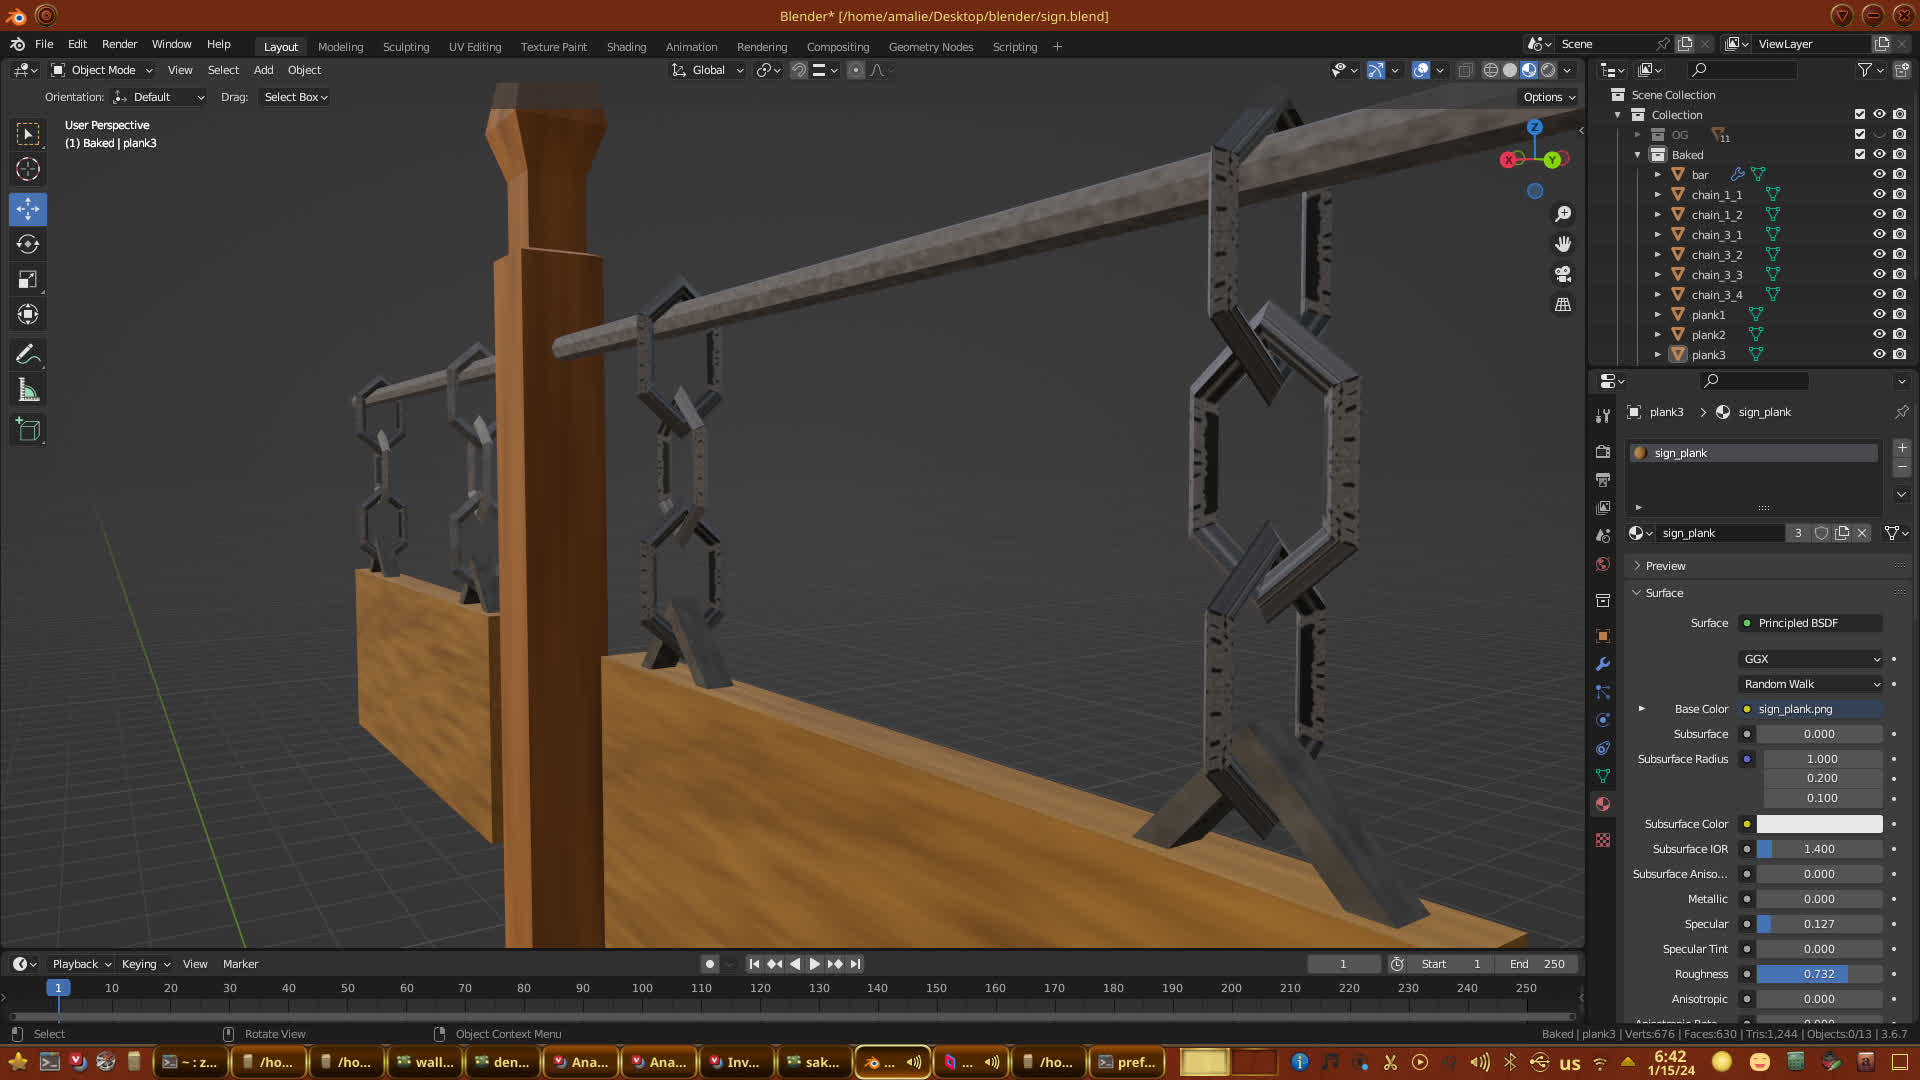Select the Measure ruler tool

point(28,391)
